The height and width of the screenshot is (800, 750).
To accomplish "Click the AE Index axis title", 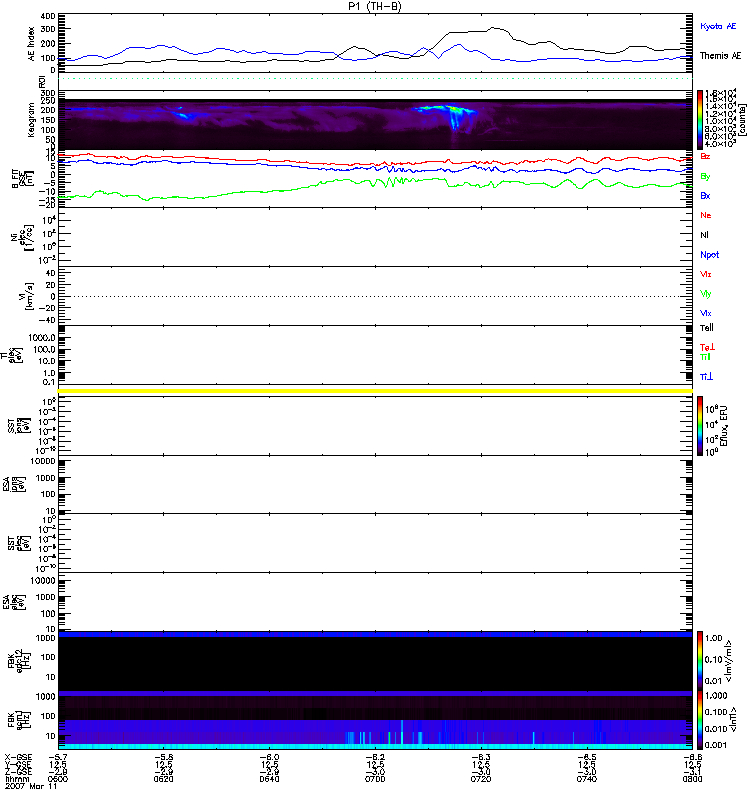I will click(31, 43).
